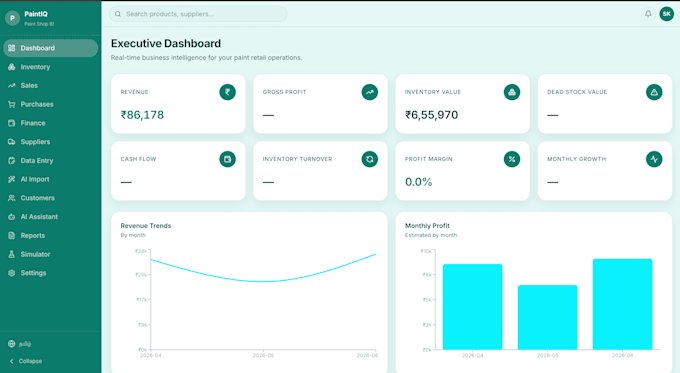Click the MONTHLY GROWTH label
Screen dimensions: 680x373
(576, 159)
